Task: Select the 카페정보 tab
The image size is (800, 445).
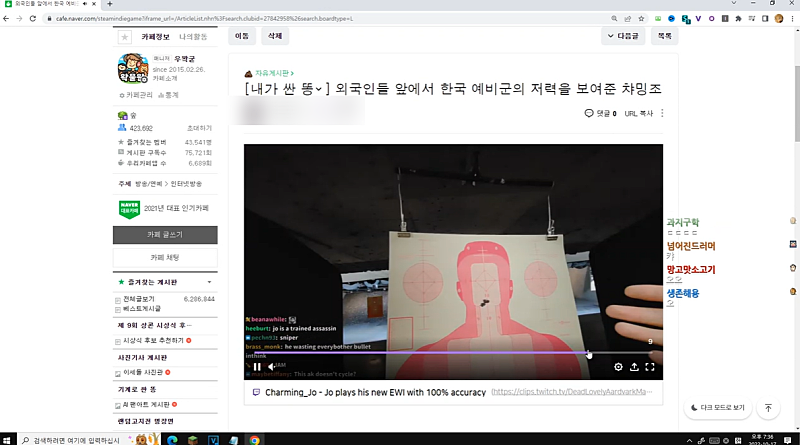Action: pyautogui.click(x=155, y=36)
